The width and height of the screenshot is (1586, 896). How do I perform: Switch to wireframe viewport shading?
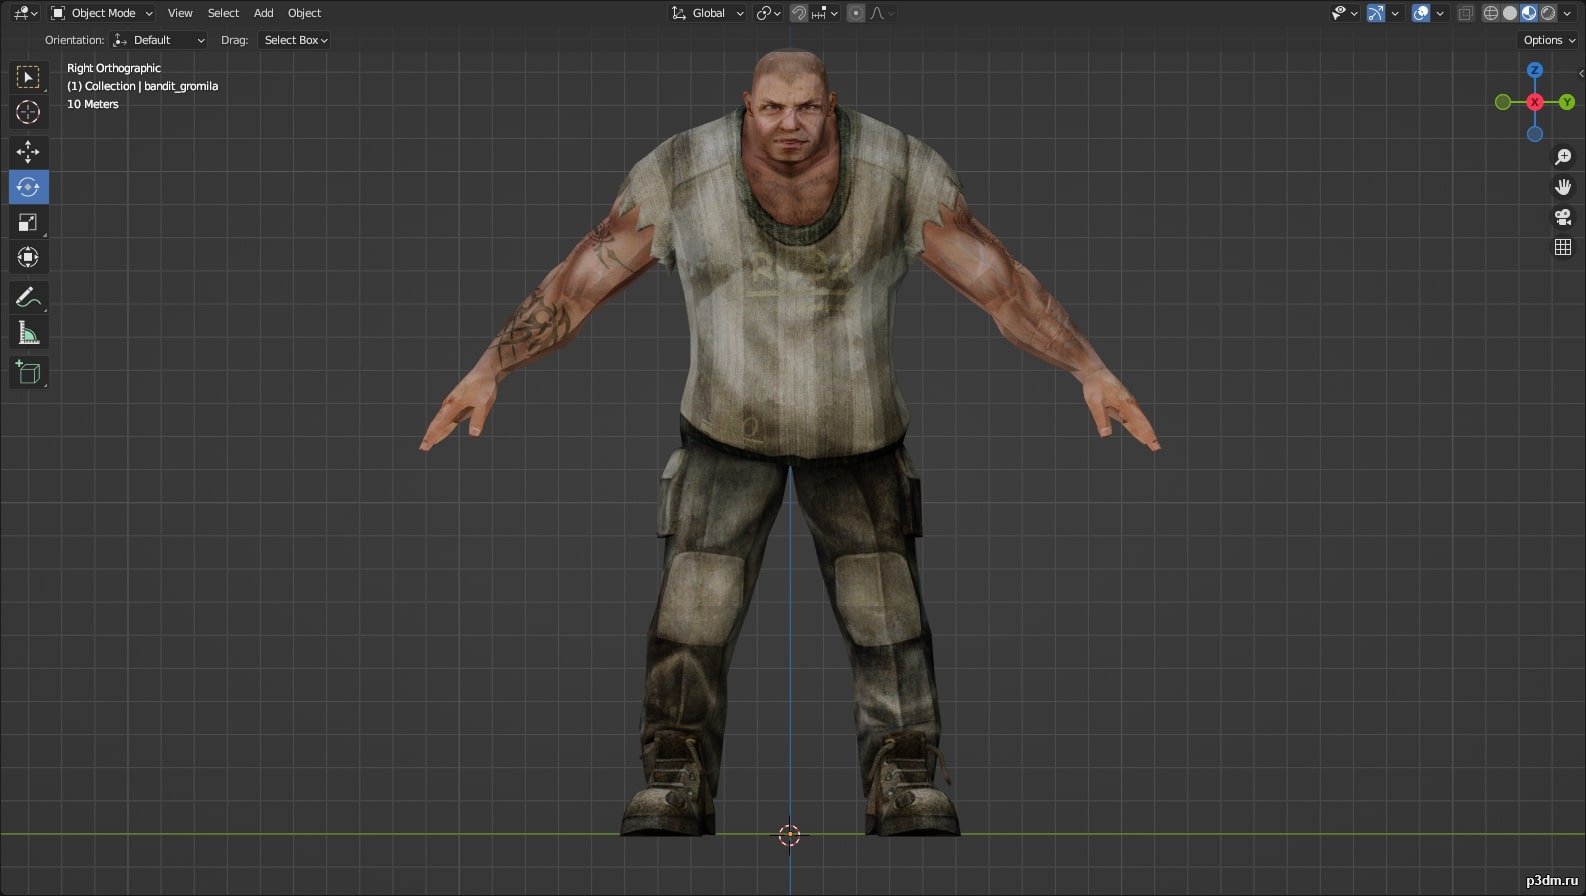(x=1491, y=13)
